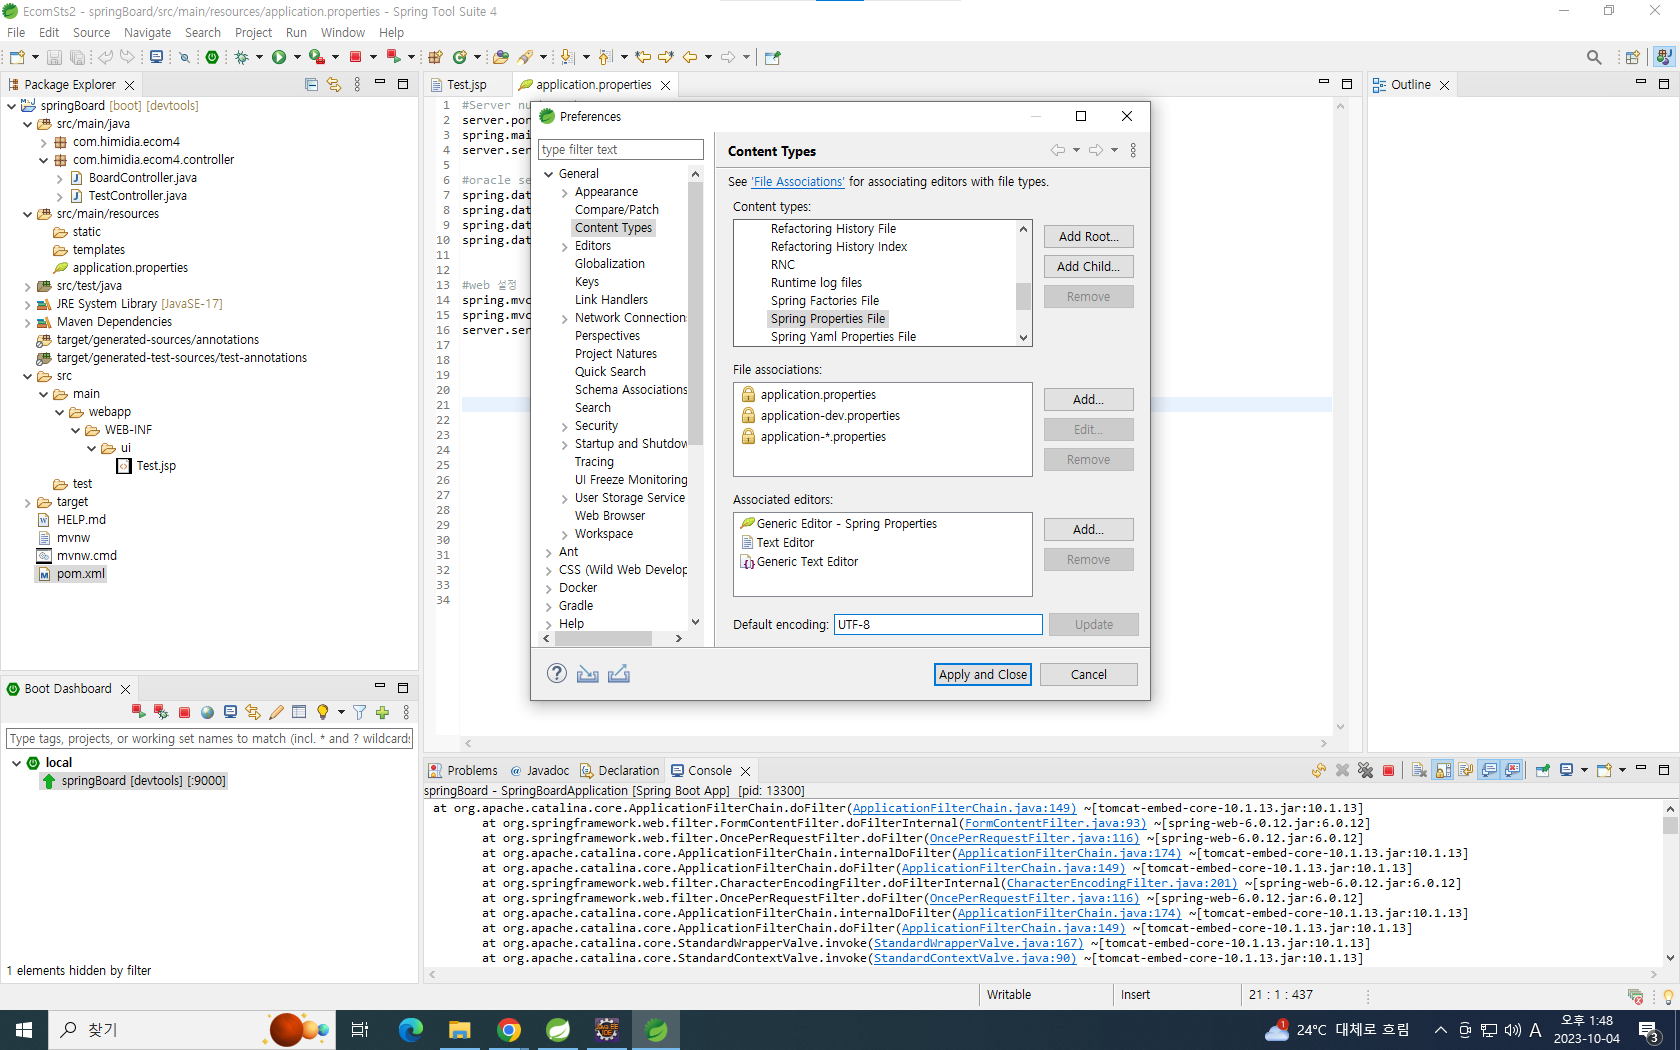Toggle show console on standard output change

1489,770
